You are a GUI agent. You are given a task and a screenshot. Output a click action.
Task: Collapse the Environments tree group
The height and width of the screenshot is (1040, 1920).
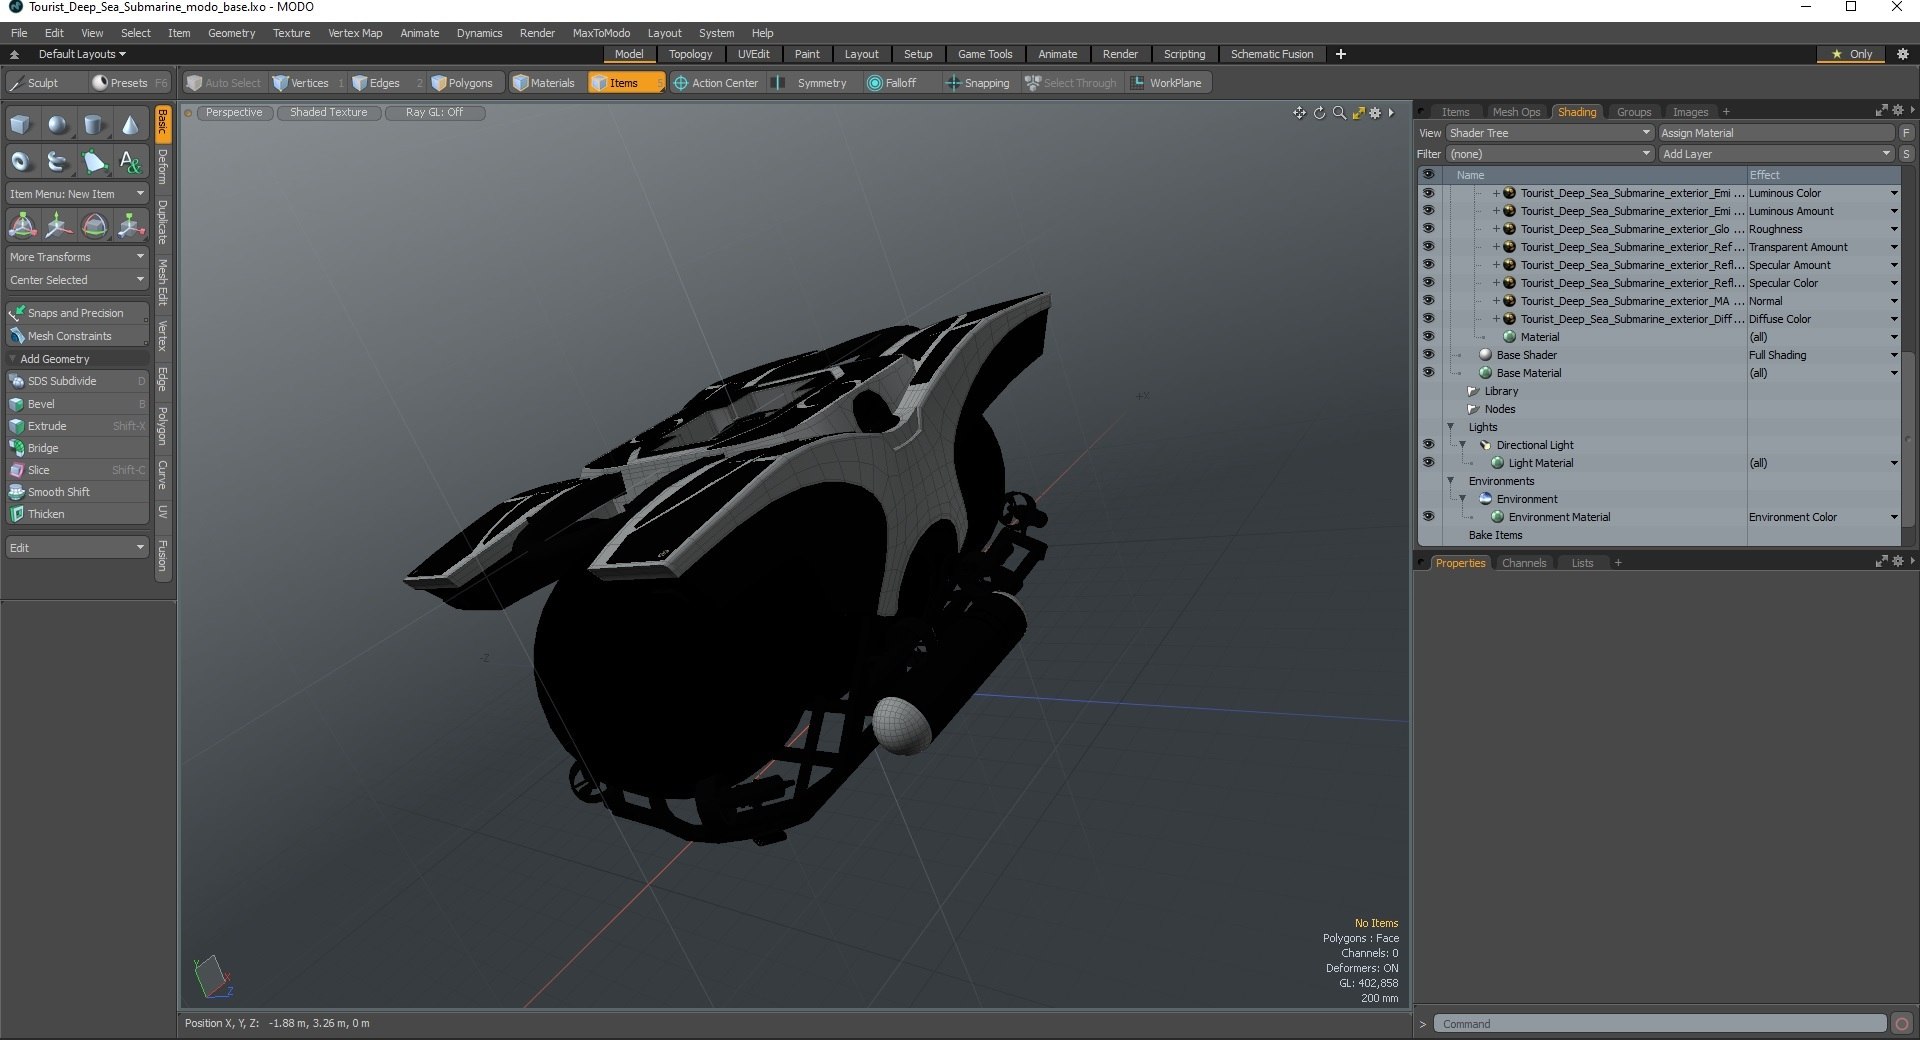tap(1451, 481)
